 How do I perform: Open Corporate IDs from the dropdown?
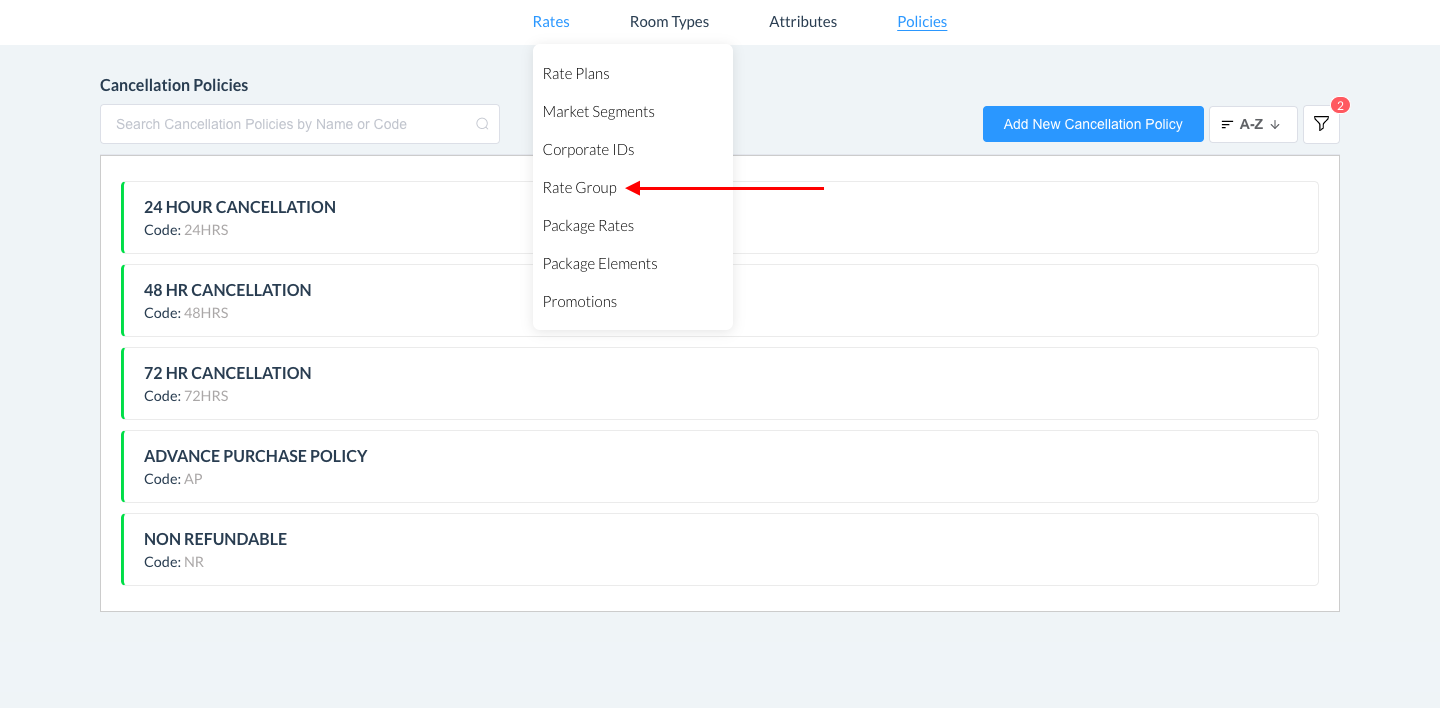[x=588, y=150]
